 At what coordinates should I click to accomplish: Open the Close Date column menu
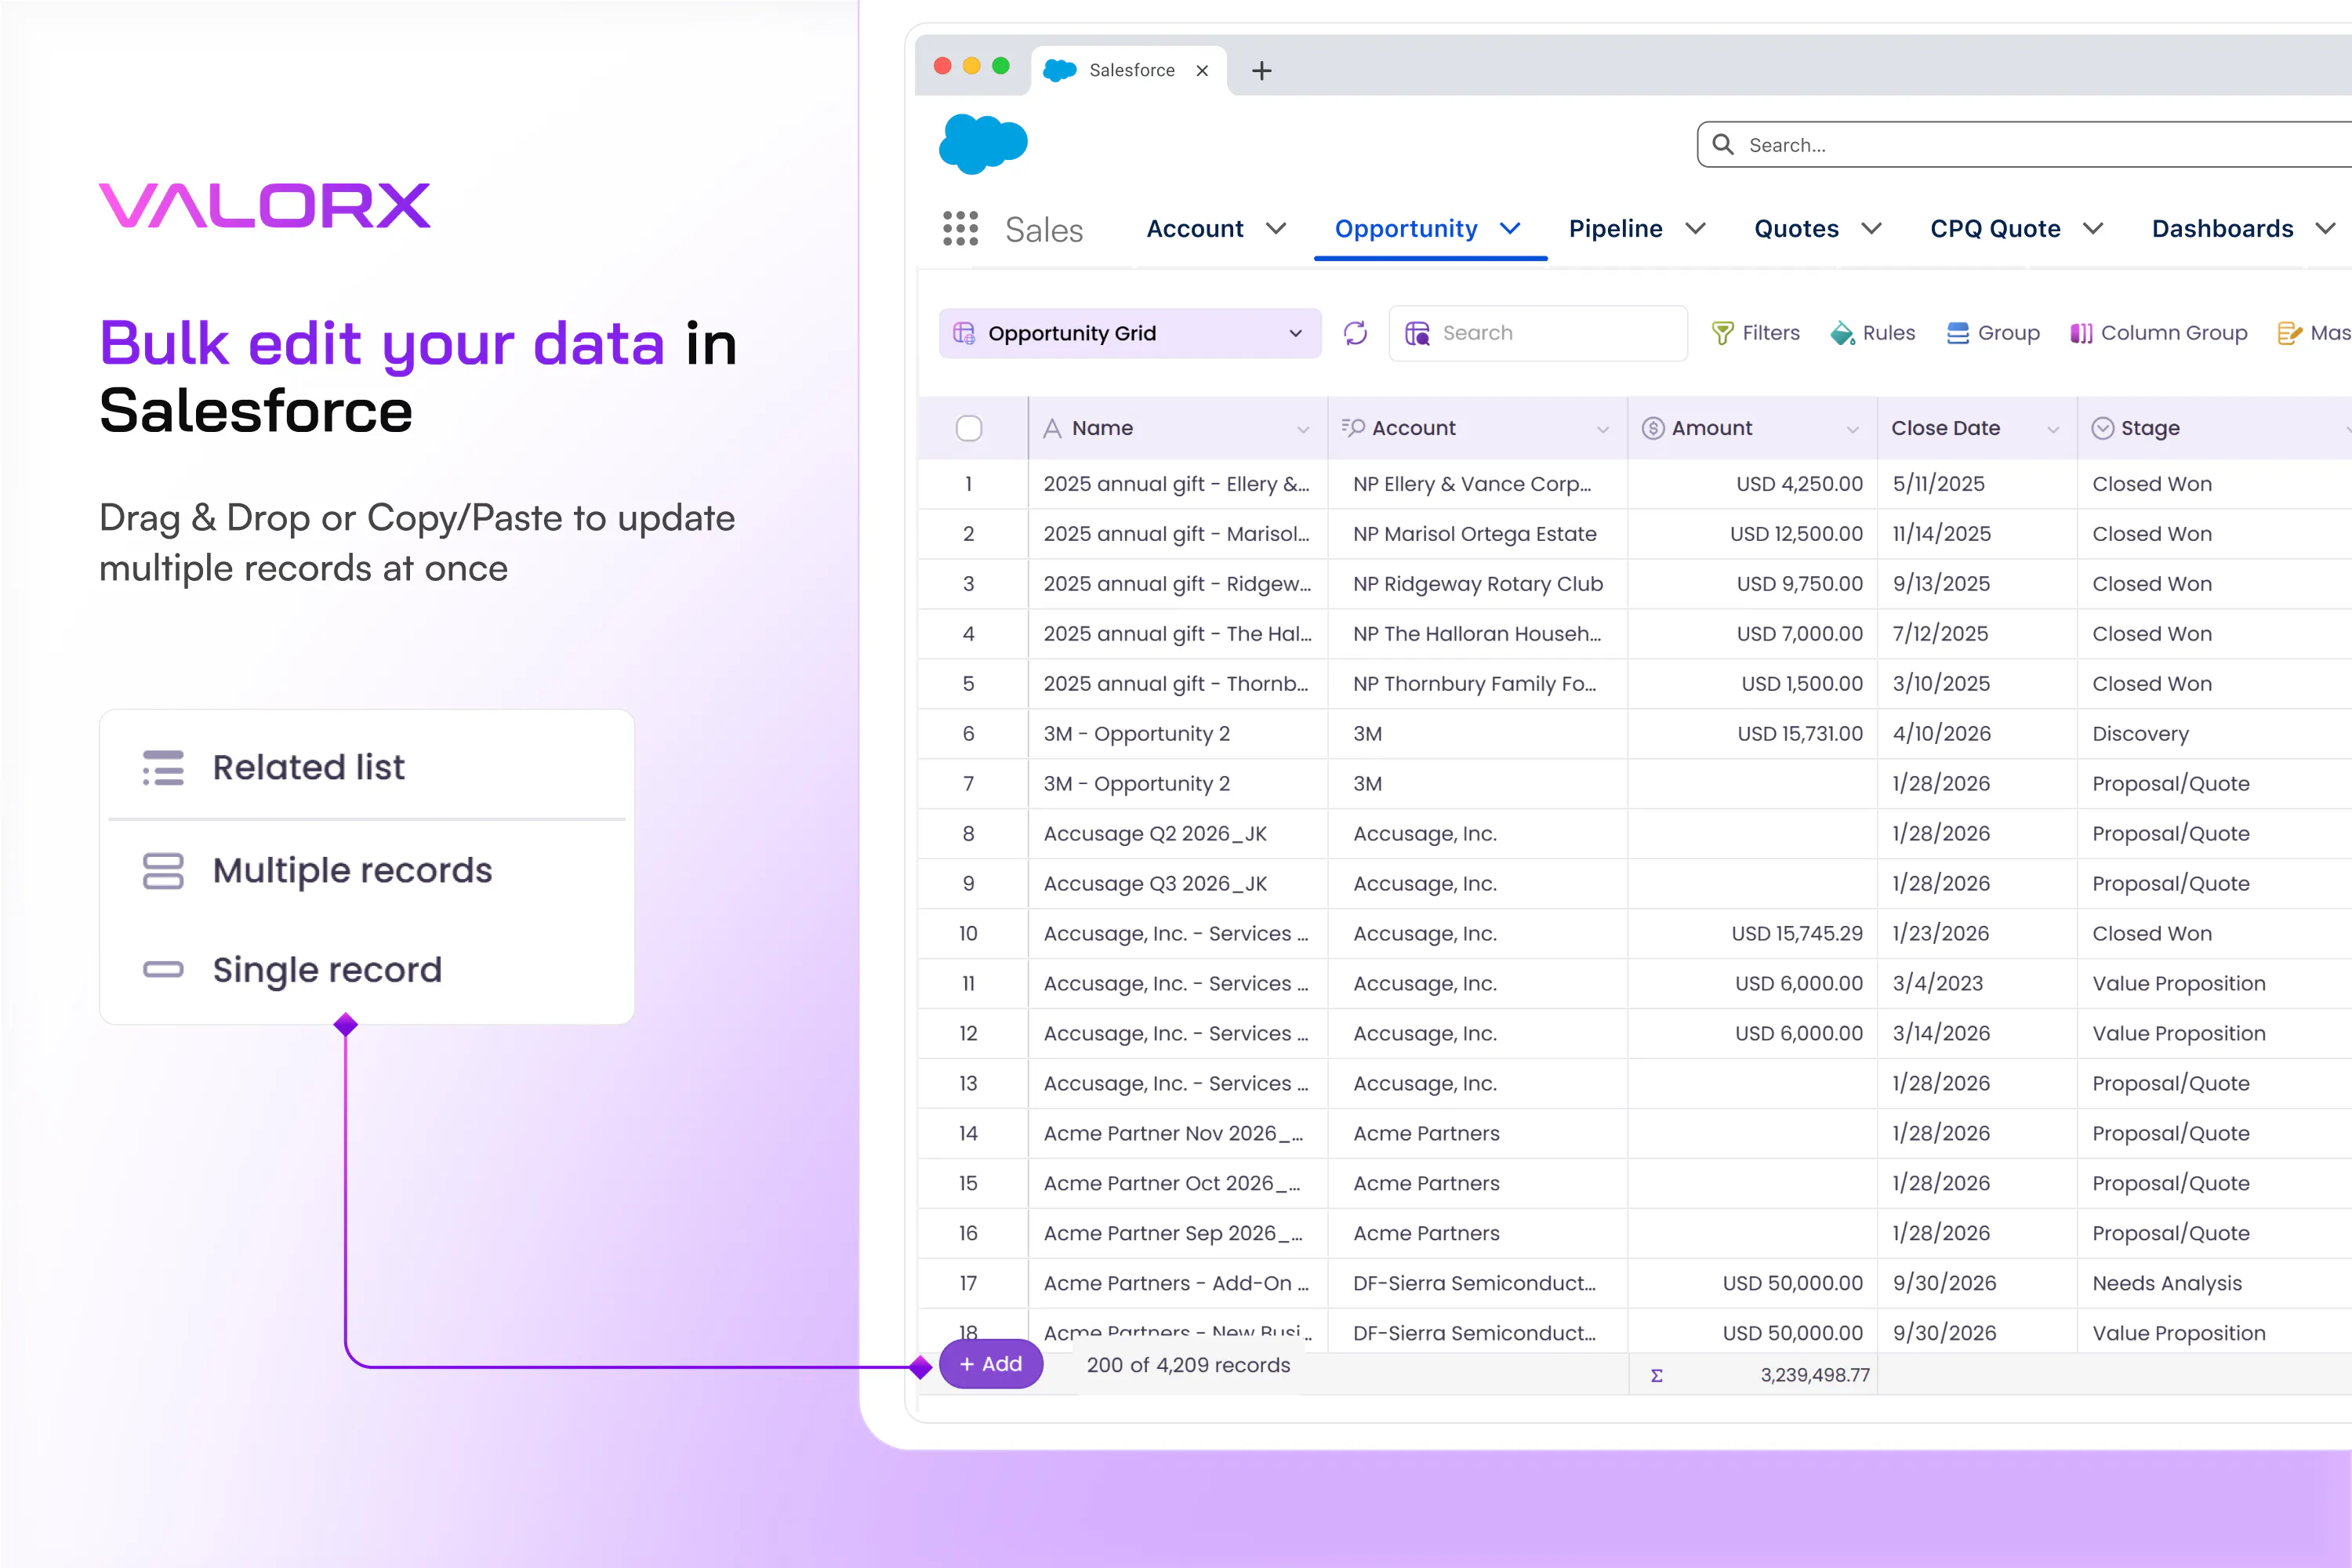[2053, 429]
